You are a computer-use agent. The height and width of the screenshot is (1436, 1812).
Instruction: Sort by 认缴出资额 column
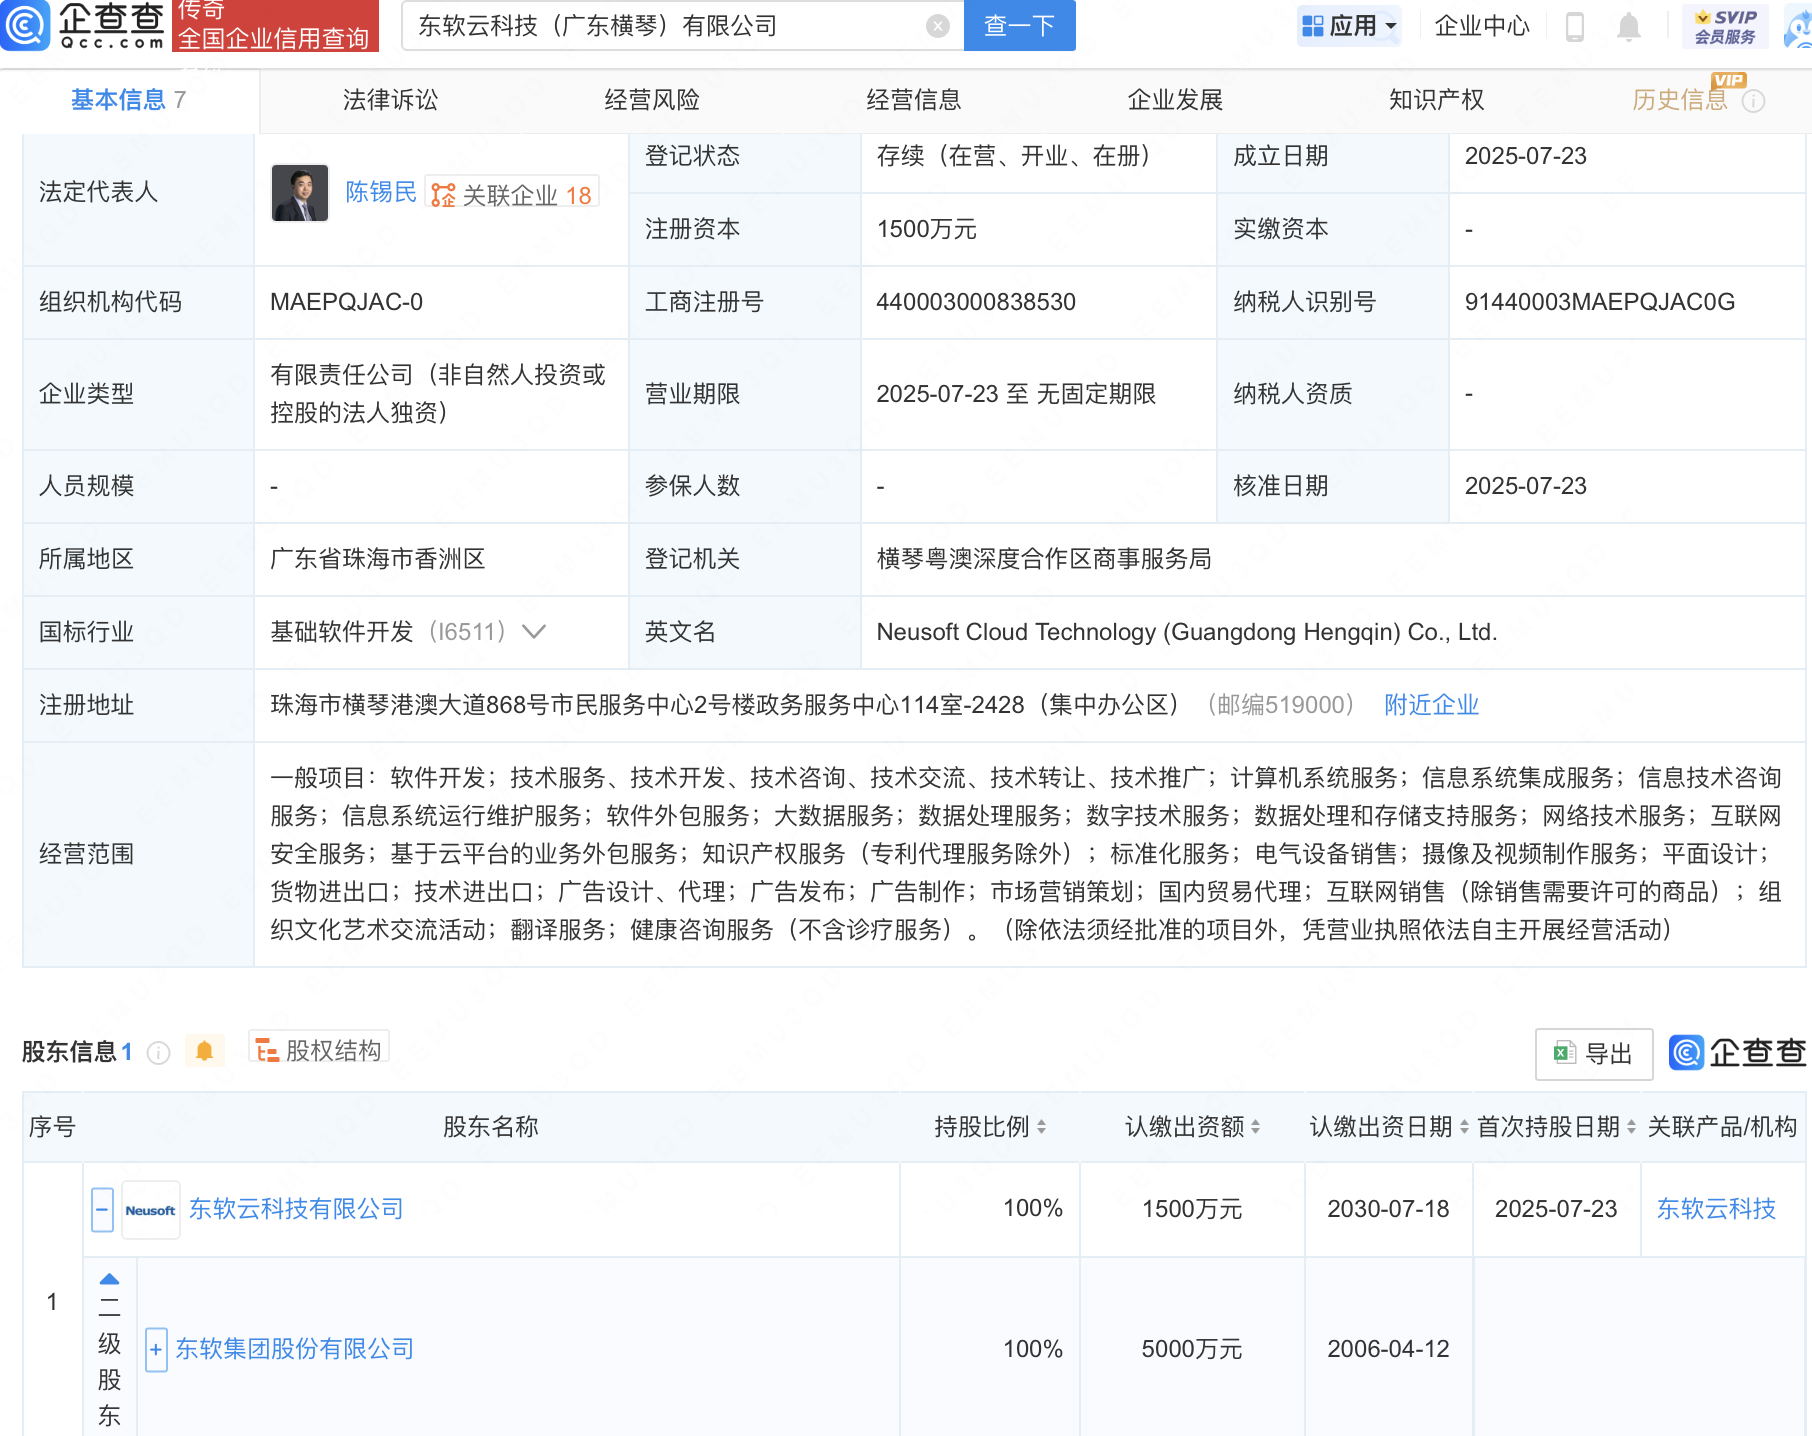pos(1255,1127)
